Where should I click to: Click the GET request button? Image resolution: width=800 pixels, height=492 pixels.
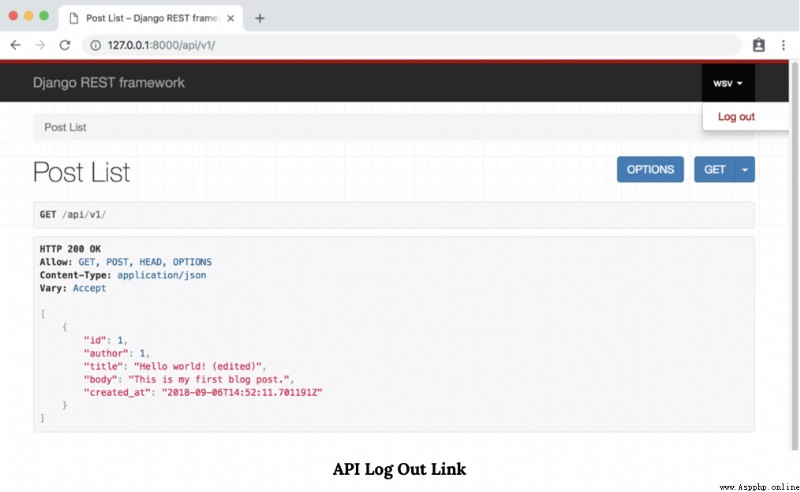click(x=714, y=169)
